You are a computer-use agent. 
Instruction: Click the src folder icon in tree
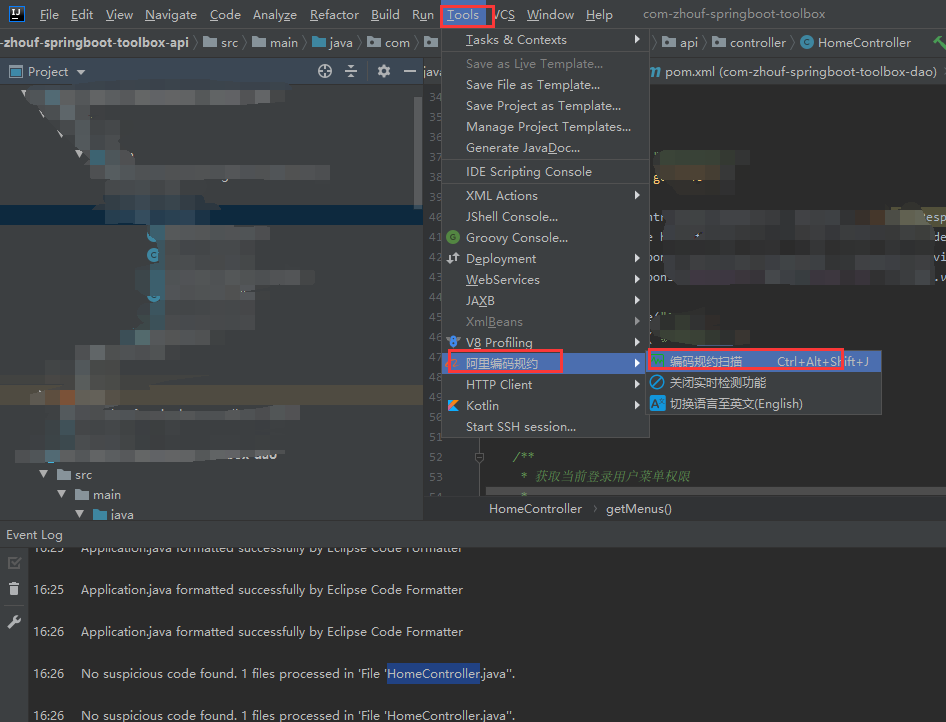pyautogui.click(x=64, y=475)
